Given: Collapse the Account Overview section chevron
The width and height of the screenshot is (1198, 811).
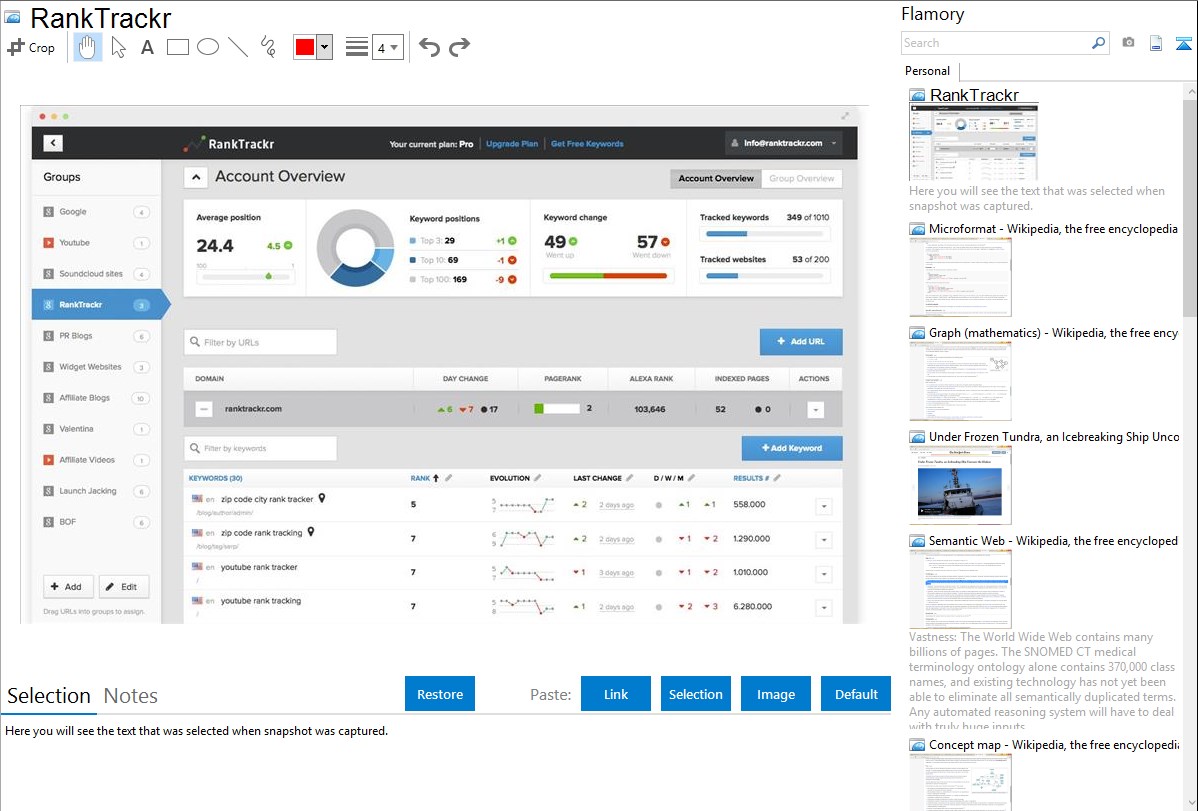Looking at the screenshot, I should click(x=196, y=177).
